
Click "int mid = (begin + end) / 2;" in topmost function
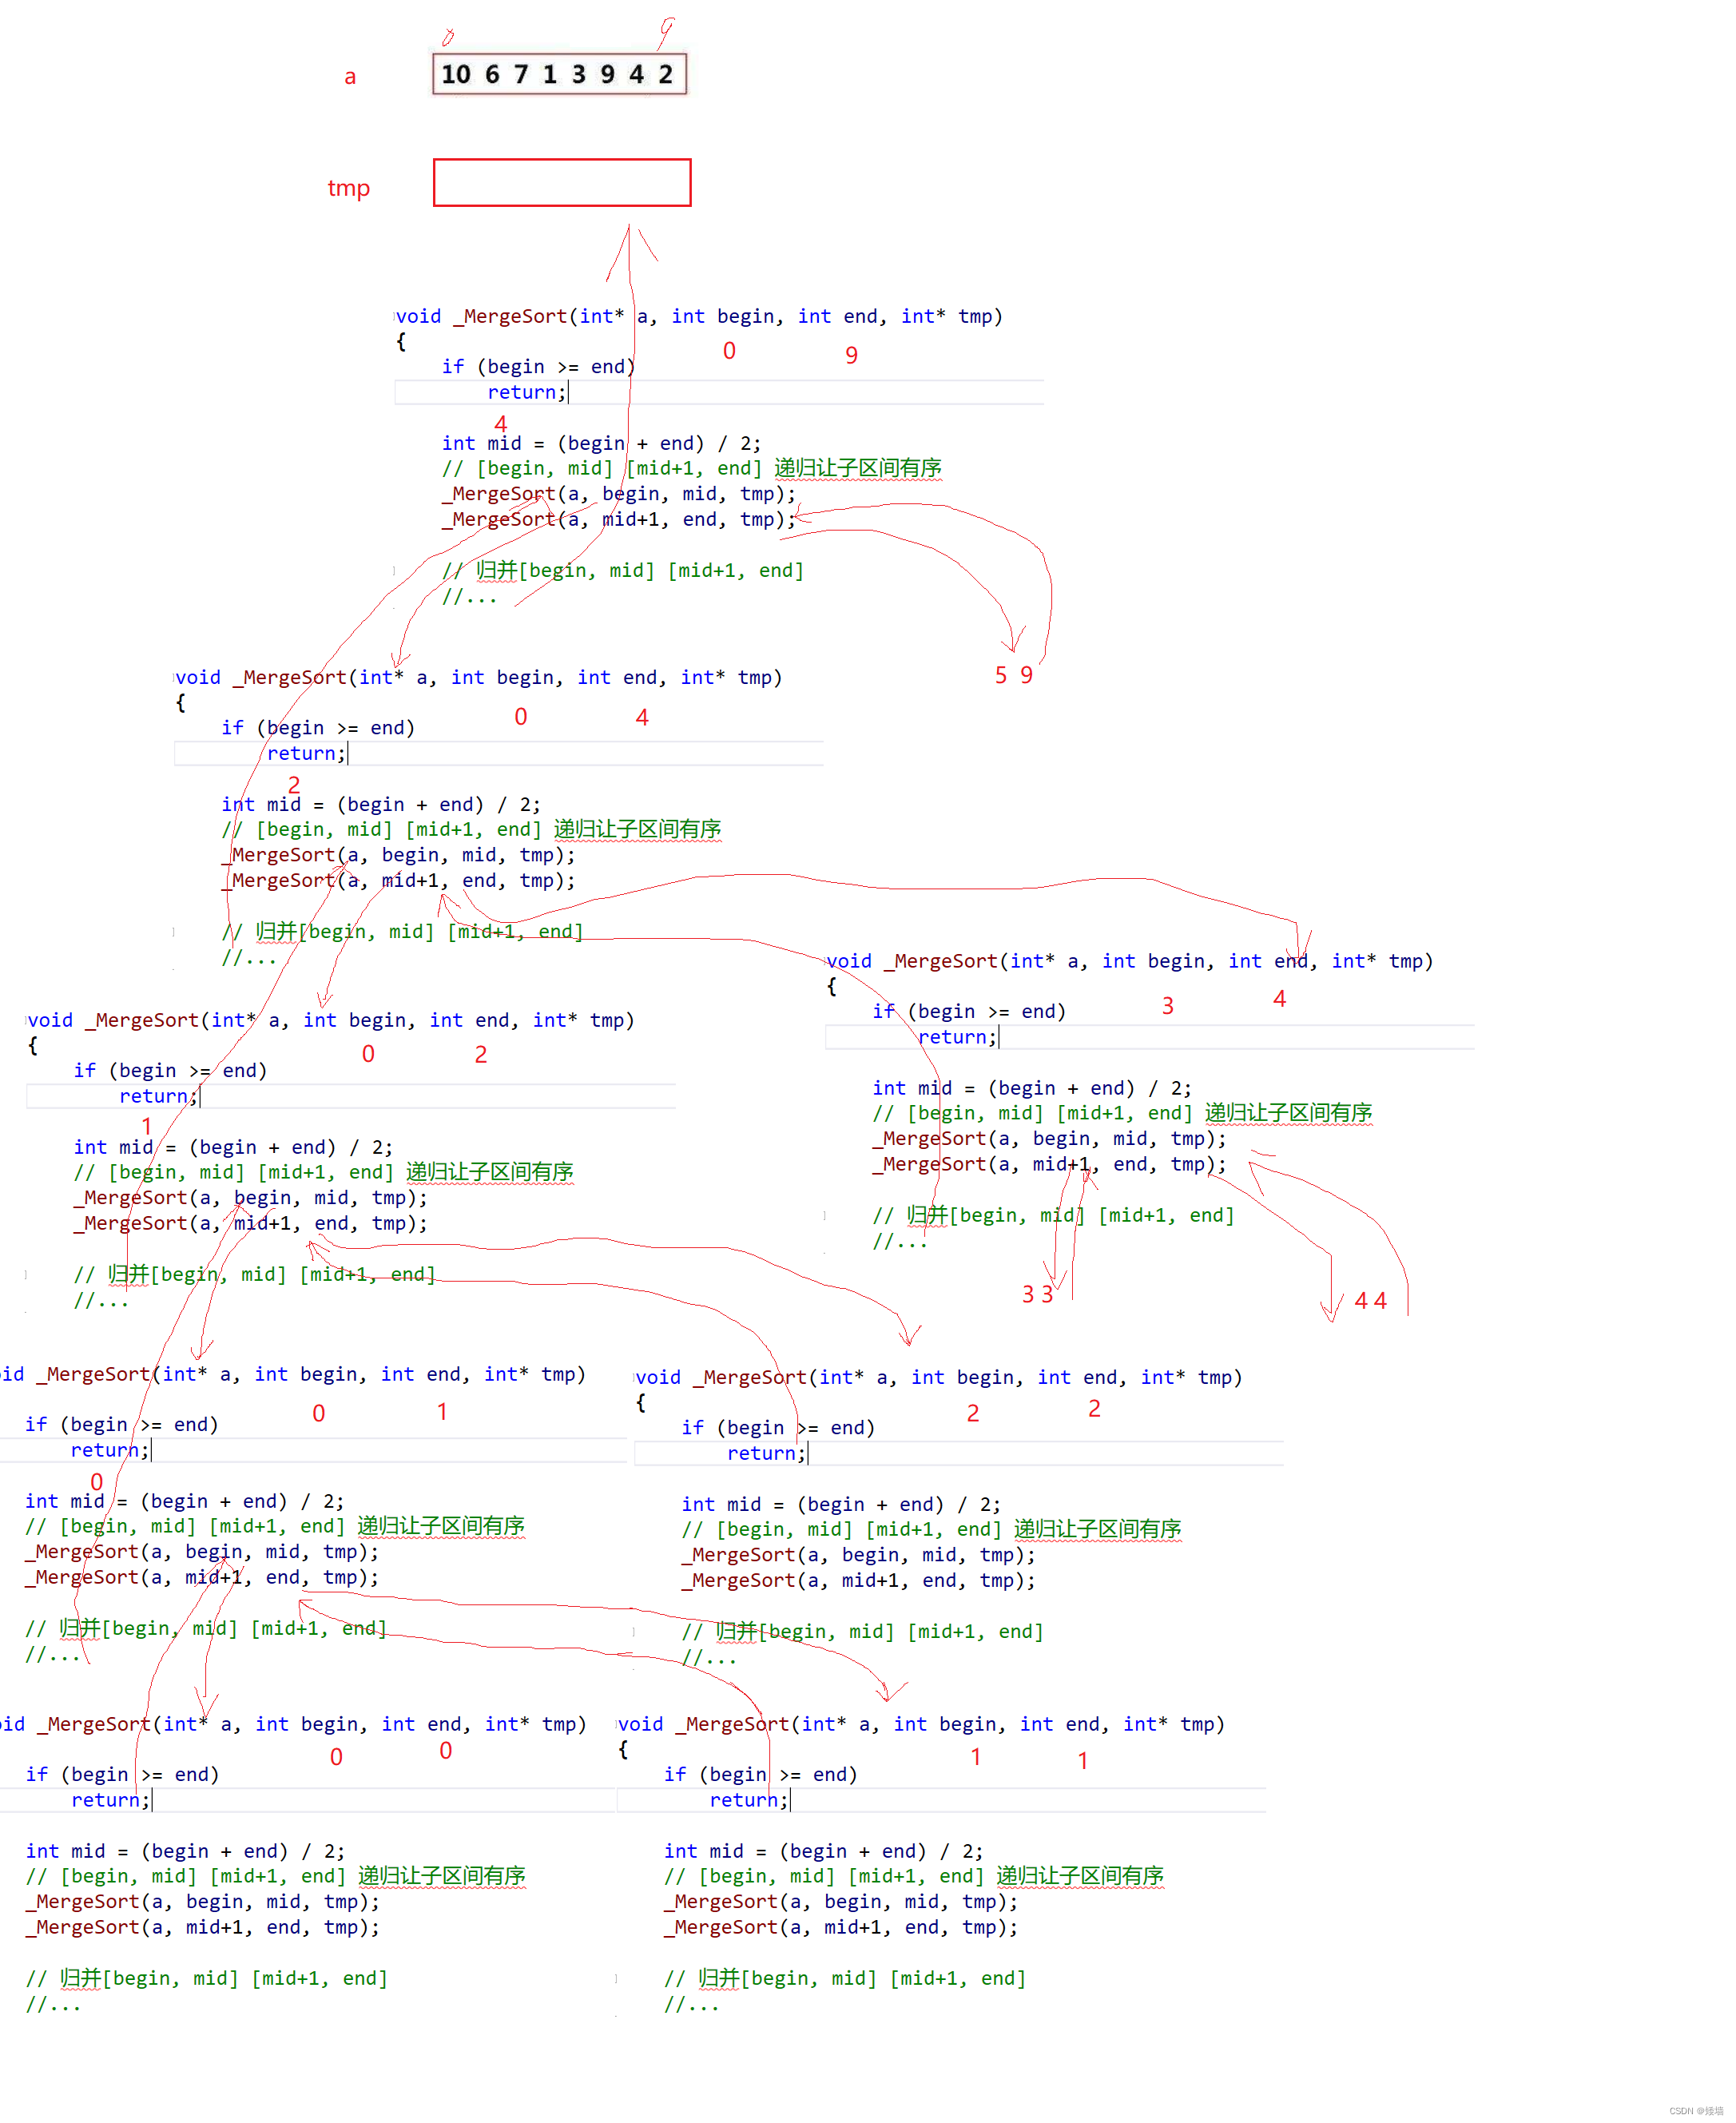pyautogui.click(x=601, y=443)
